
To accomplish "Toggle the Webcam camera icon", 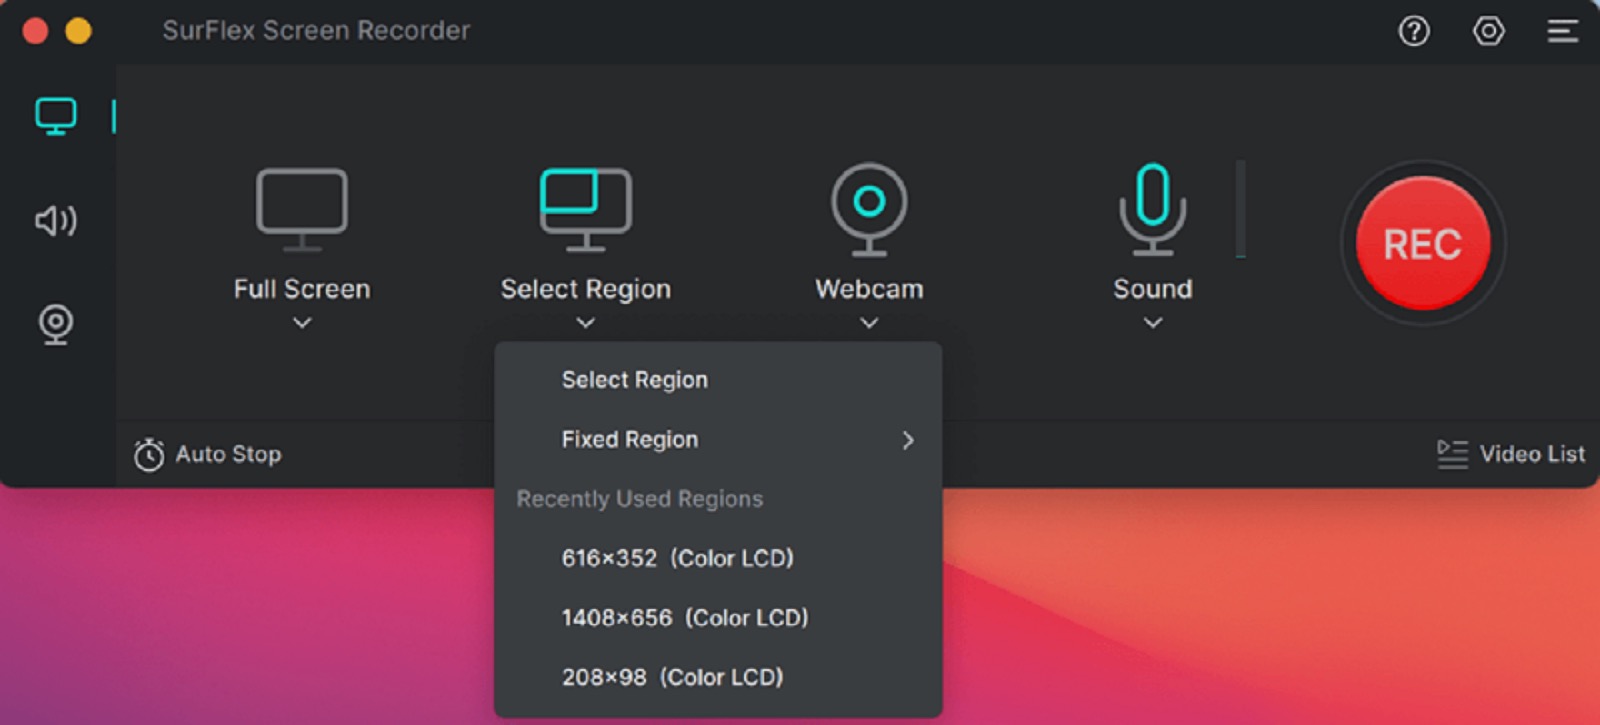I will [869, 209].
